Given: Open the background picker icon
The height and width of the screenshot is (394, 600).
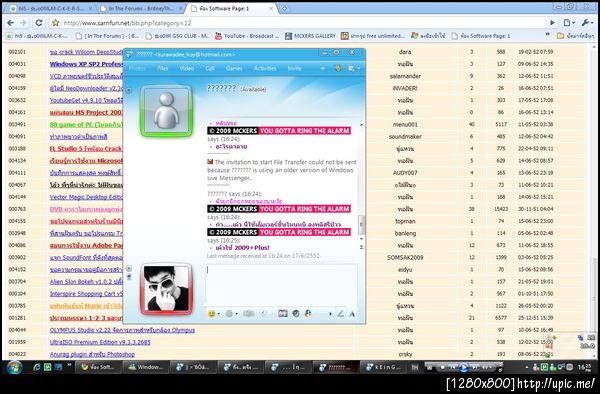Looking at the screenshot, I should (283, 314).
